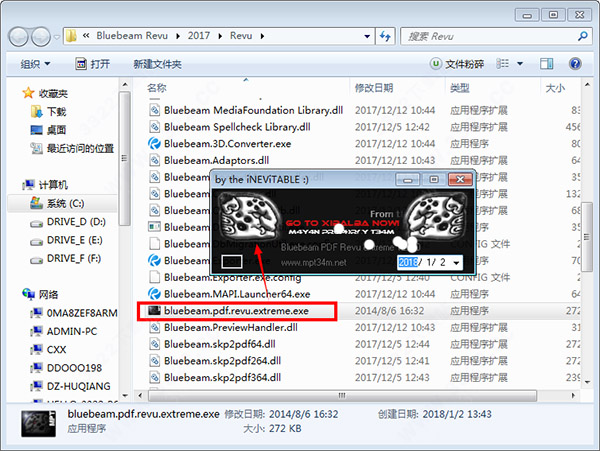Screen dimensions: 600x451
Task: Click the 桌面 desktop icon
Action: [37, 130]
